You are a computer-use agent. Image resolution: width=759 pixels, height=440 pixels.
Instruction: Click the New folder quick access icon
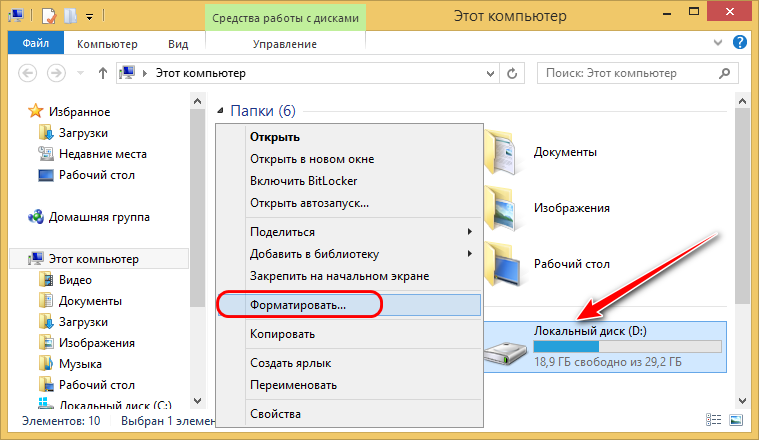pos(71,16)
